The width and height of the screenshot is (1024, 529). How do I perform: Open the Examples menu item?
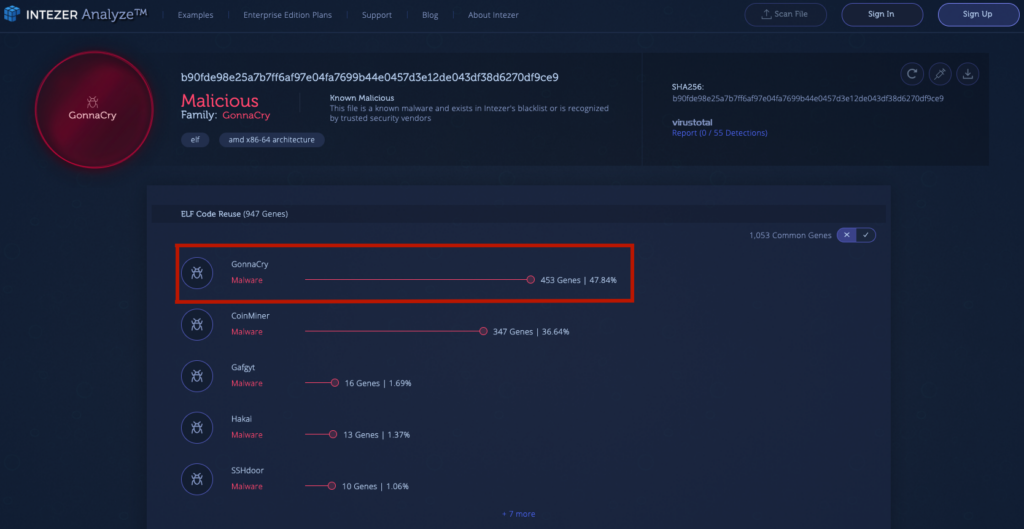click(x=195, y=15)
